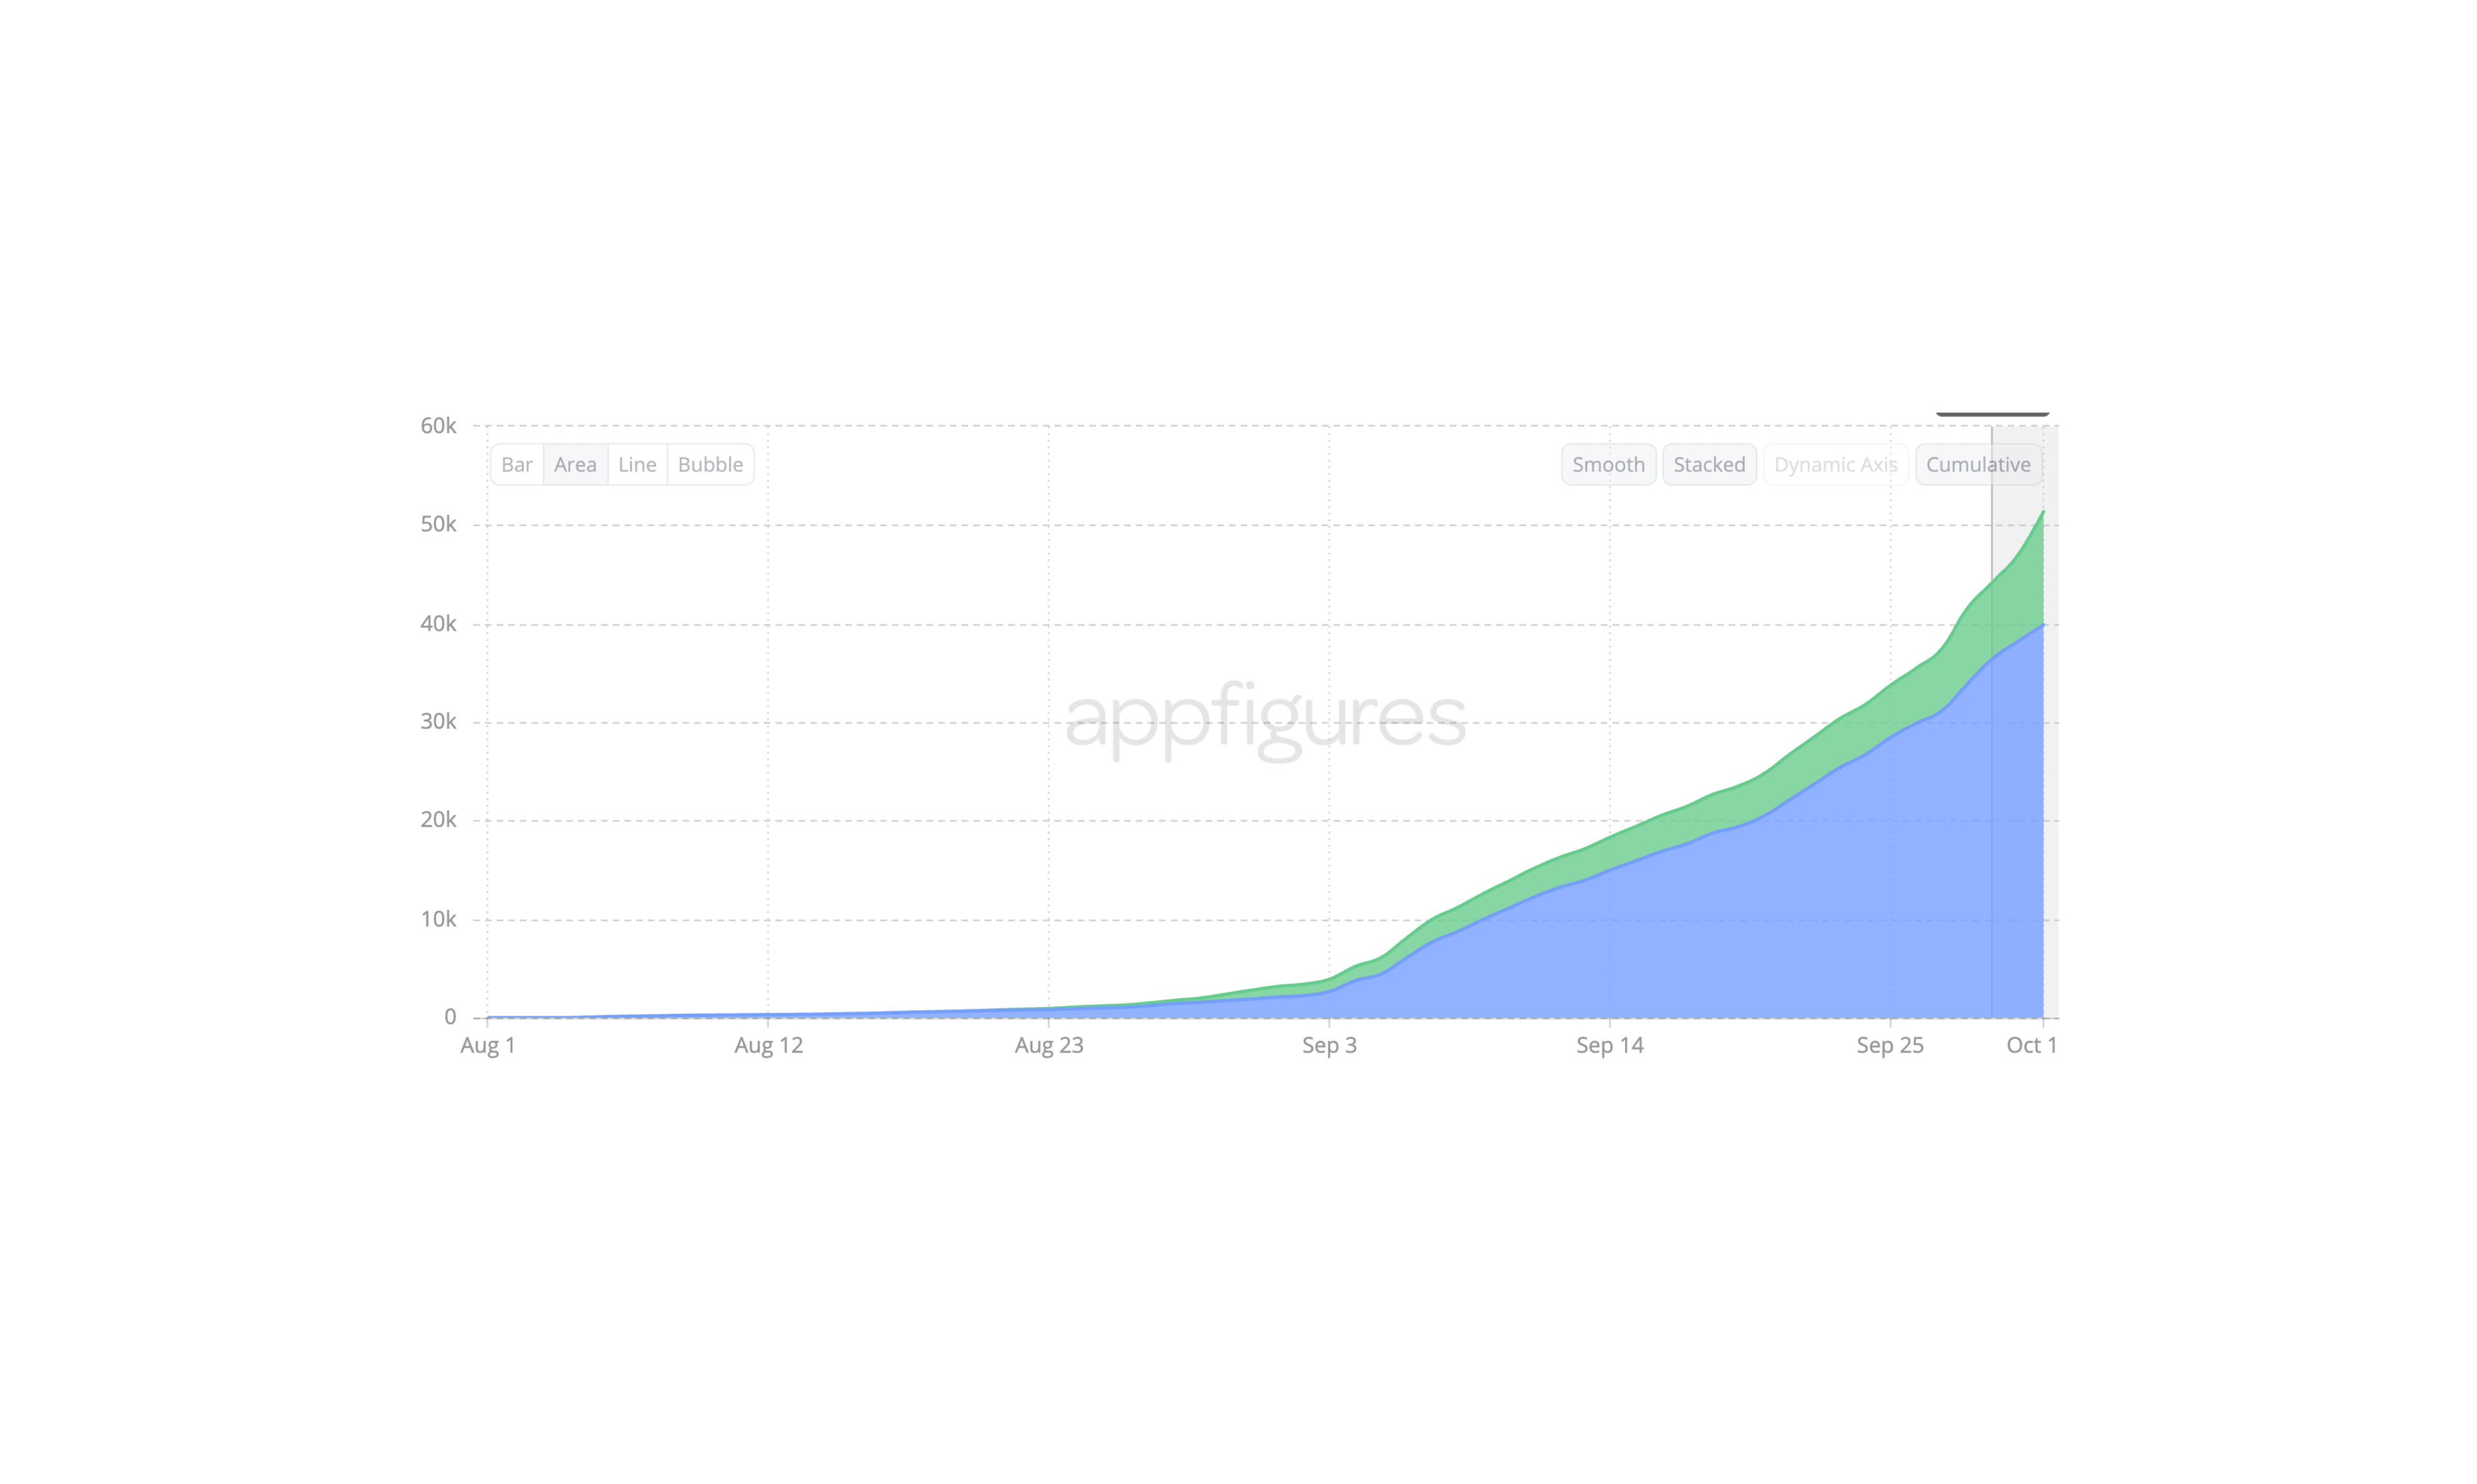2477x1484 pixels.
Task: Switch chart type to Line
Action: tap(637, 465)
